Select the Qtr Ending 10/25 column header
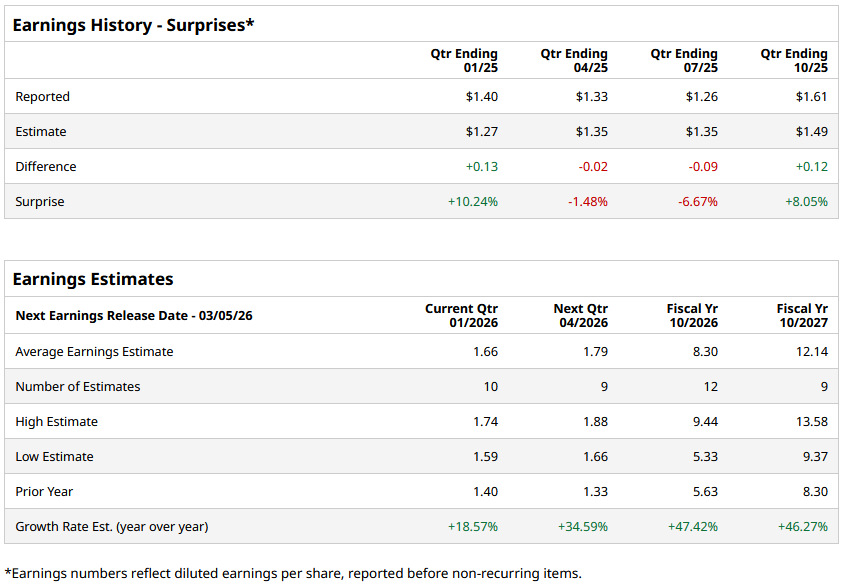The image size is (847, 583). (794, 61)
